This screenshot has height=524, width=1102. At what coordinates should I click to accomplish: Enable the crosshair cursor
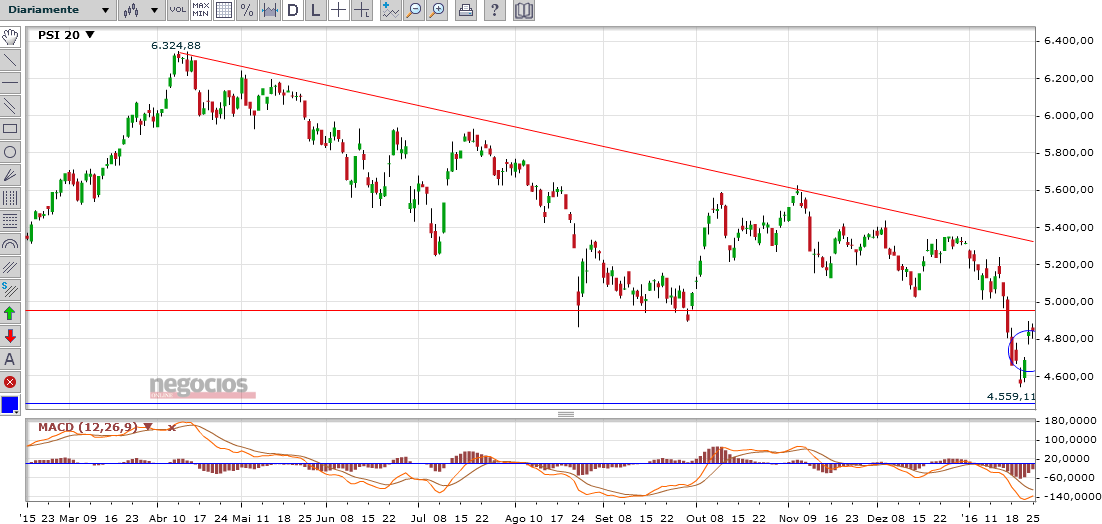click(x=339, y=10)
